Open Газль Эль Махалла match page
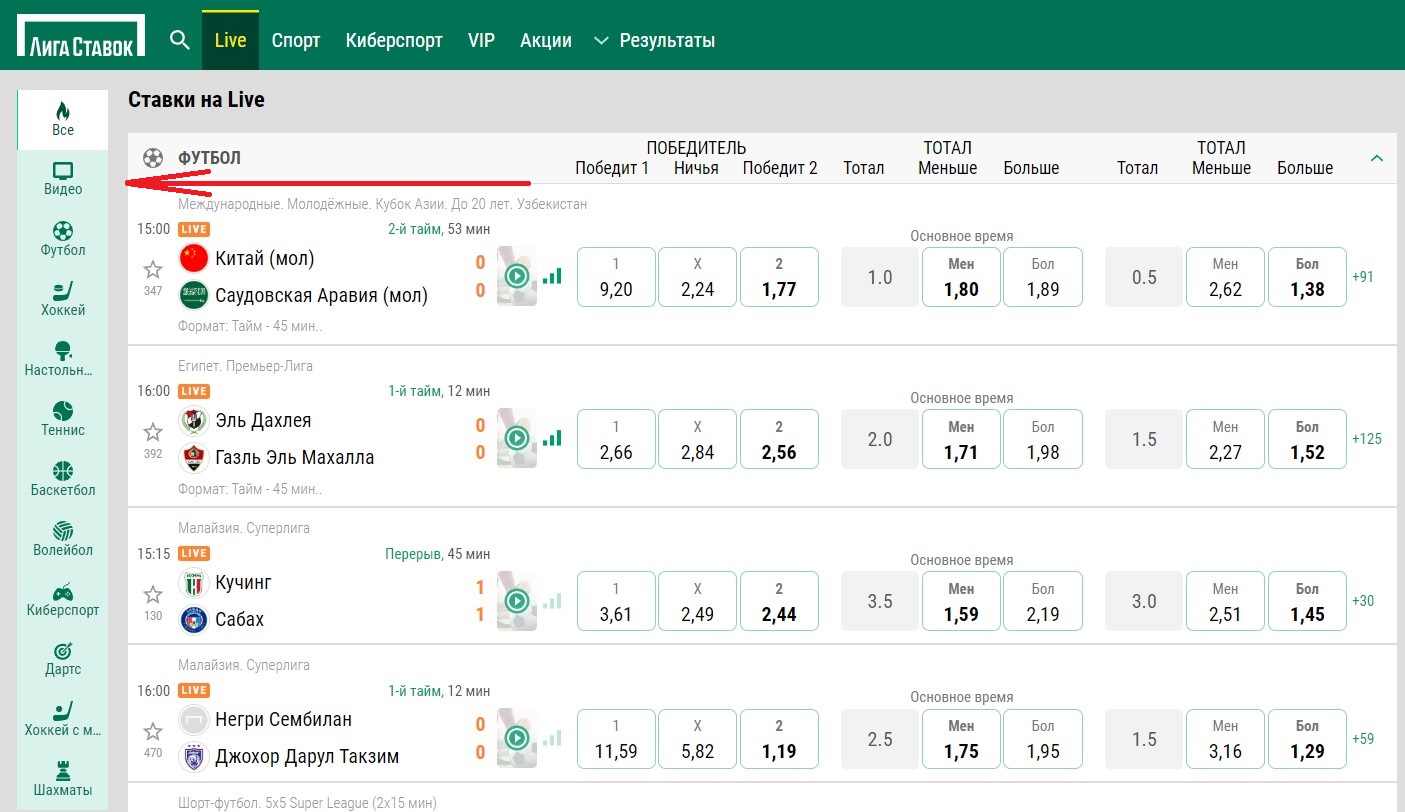 pos(295,457)
